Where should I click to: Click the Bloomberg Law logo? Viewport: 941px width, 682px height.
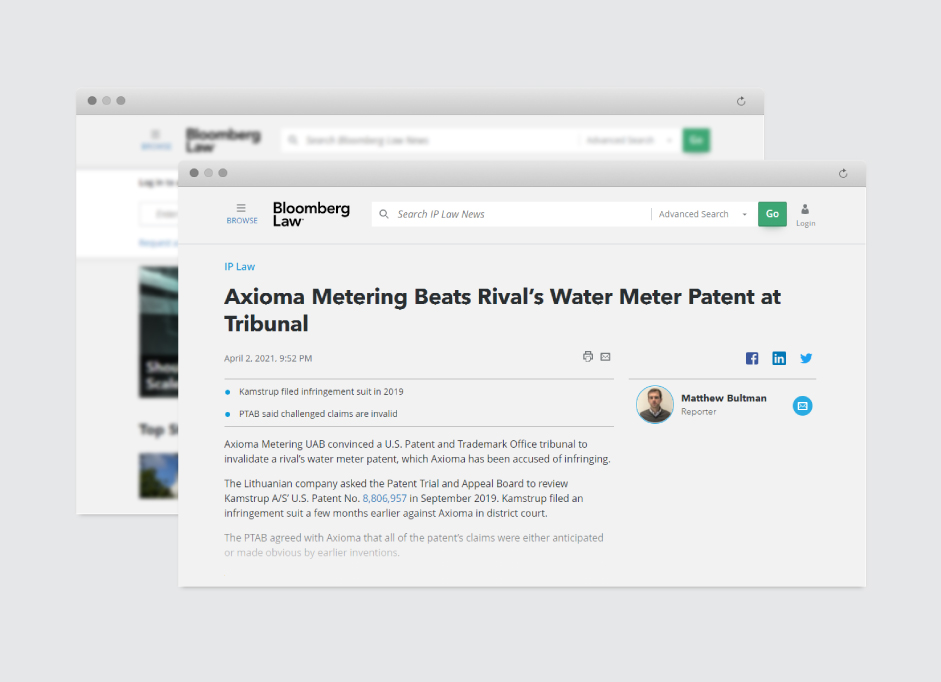point(311,214)
